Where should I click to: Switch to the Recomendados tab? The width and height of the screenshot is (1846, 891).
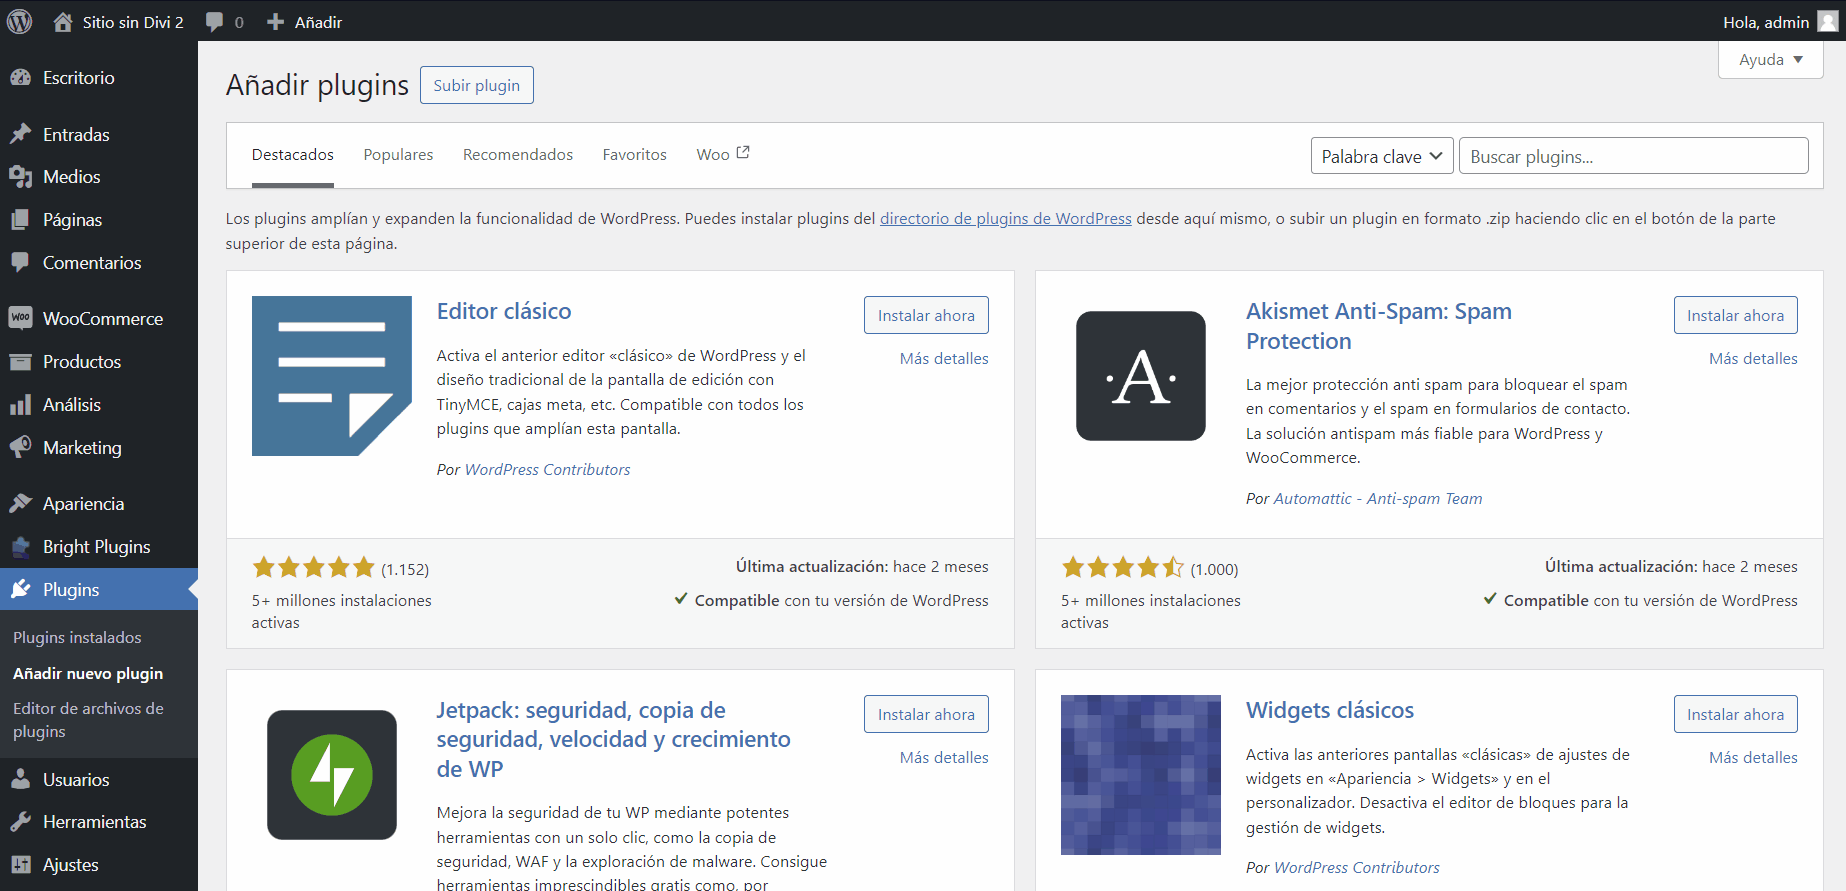(x=517, y=155)
